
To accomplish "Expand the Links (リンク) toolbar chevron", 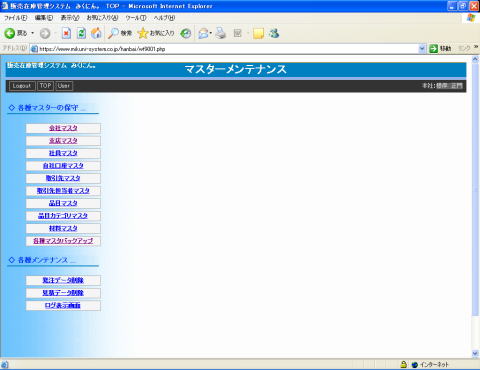I will click(x=476, y=48).
